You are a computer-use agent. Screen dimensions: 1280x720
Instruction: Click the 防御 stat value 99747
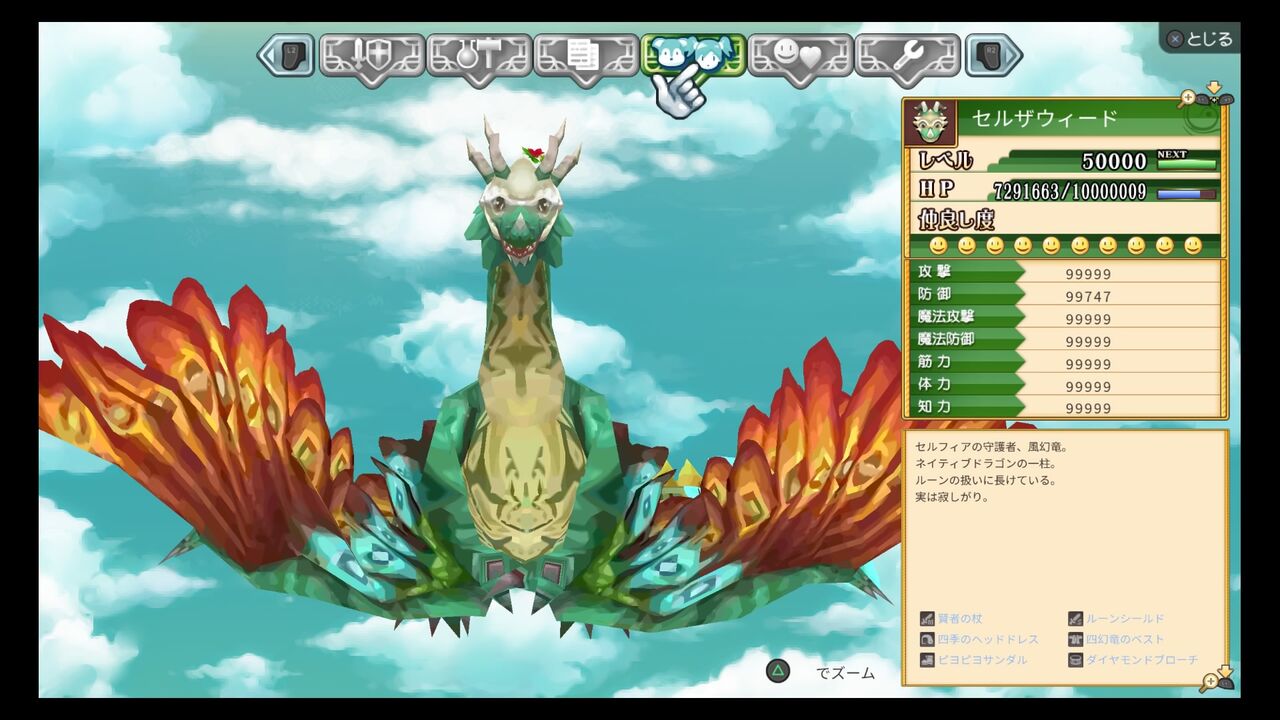[1088, 297]
